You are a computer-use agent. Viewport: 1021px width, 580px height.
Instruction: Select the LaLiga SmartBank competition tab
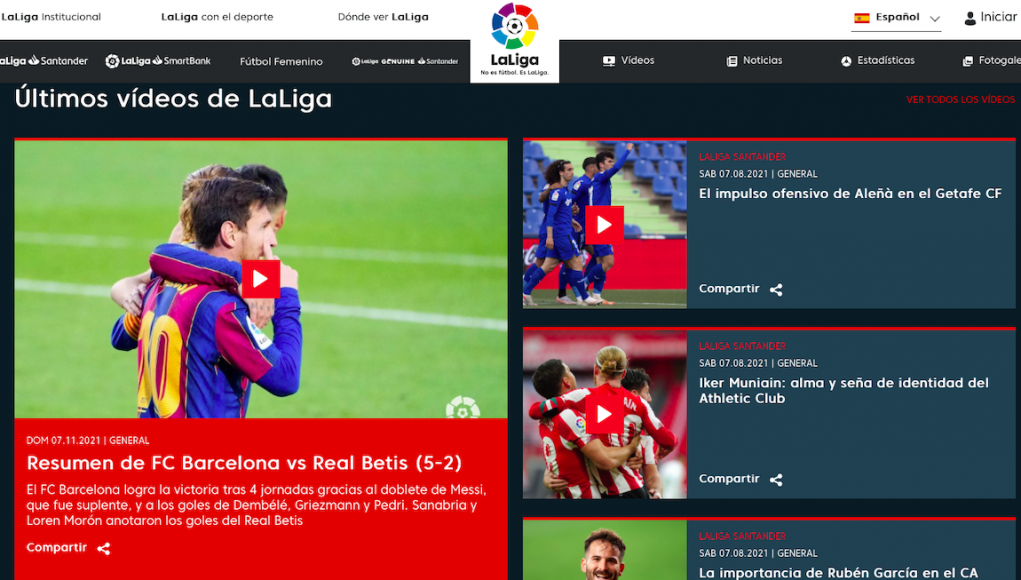(x=158, y=61)
